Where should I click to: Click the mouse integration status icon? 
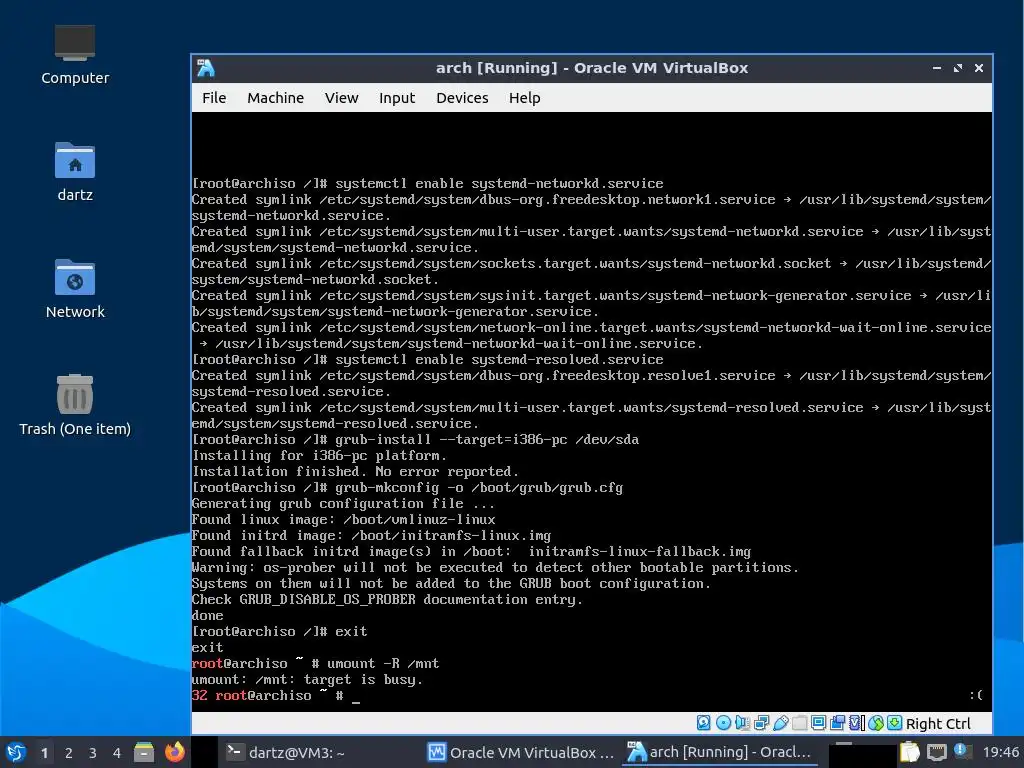[x=876, y=722]
